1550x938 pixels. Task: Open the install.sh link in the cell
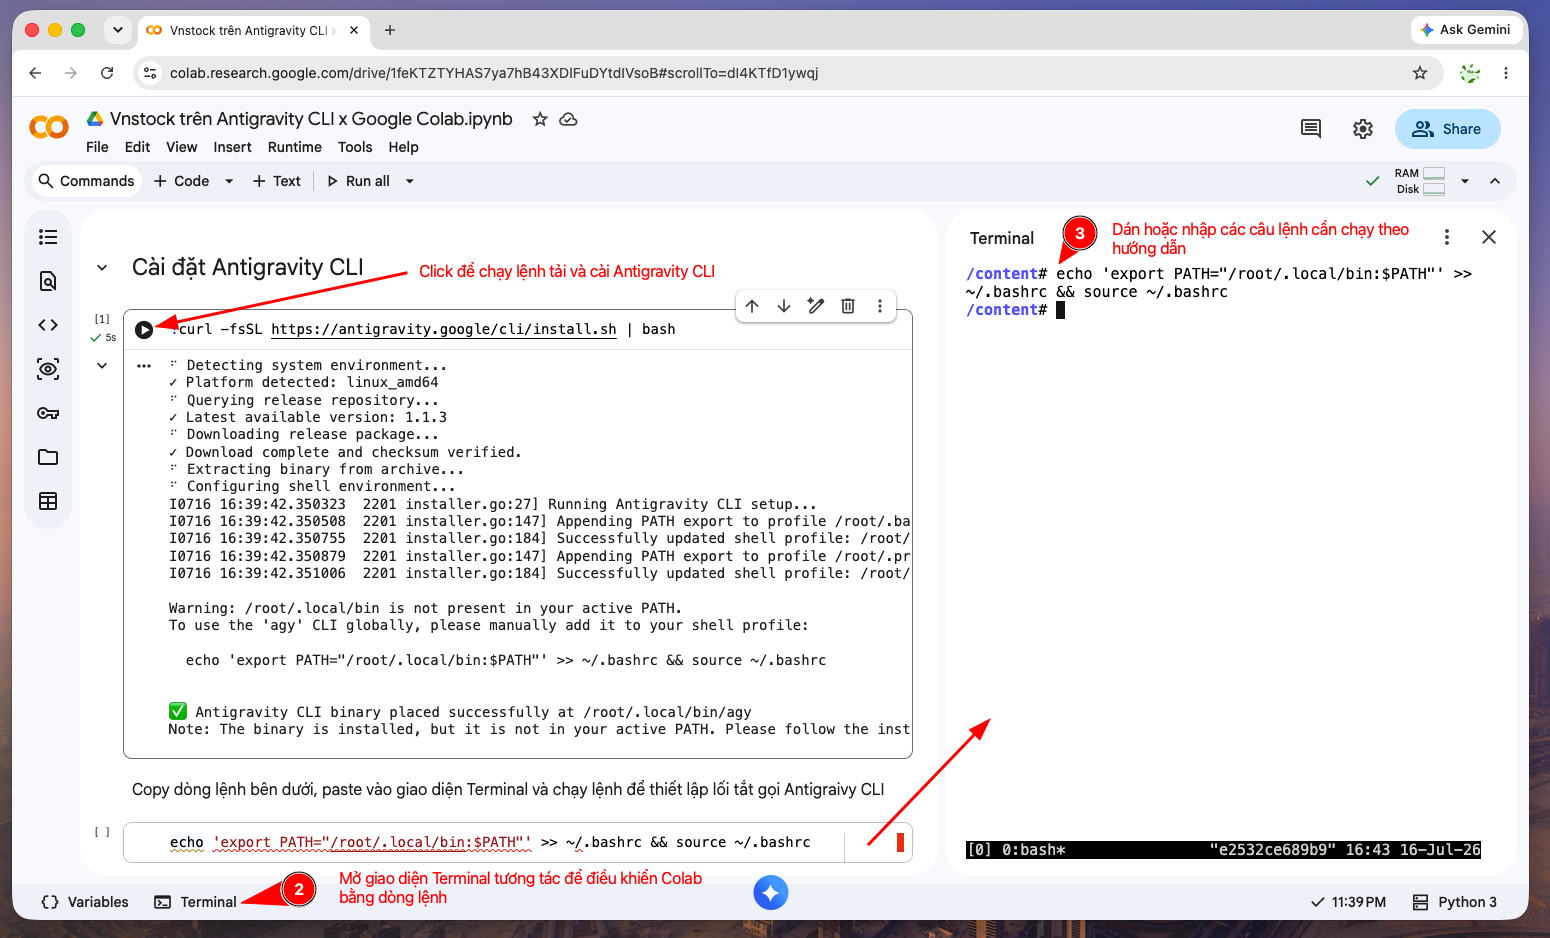(444, 329)
